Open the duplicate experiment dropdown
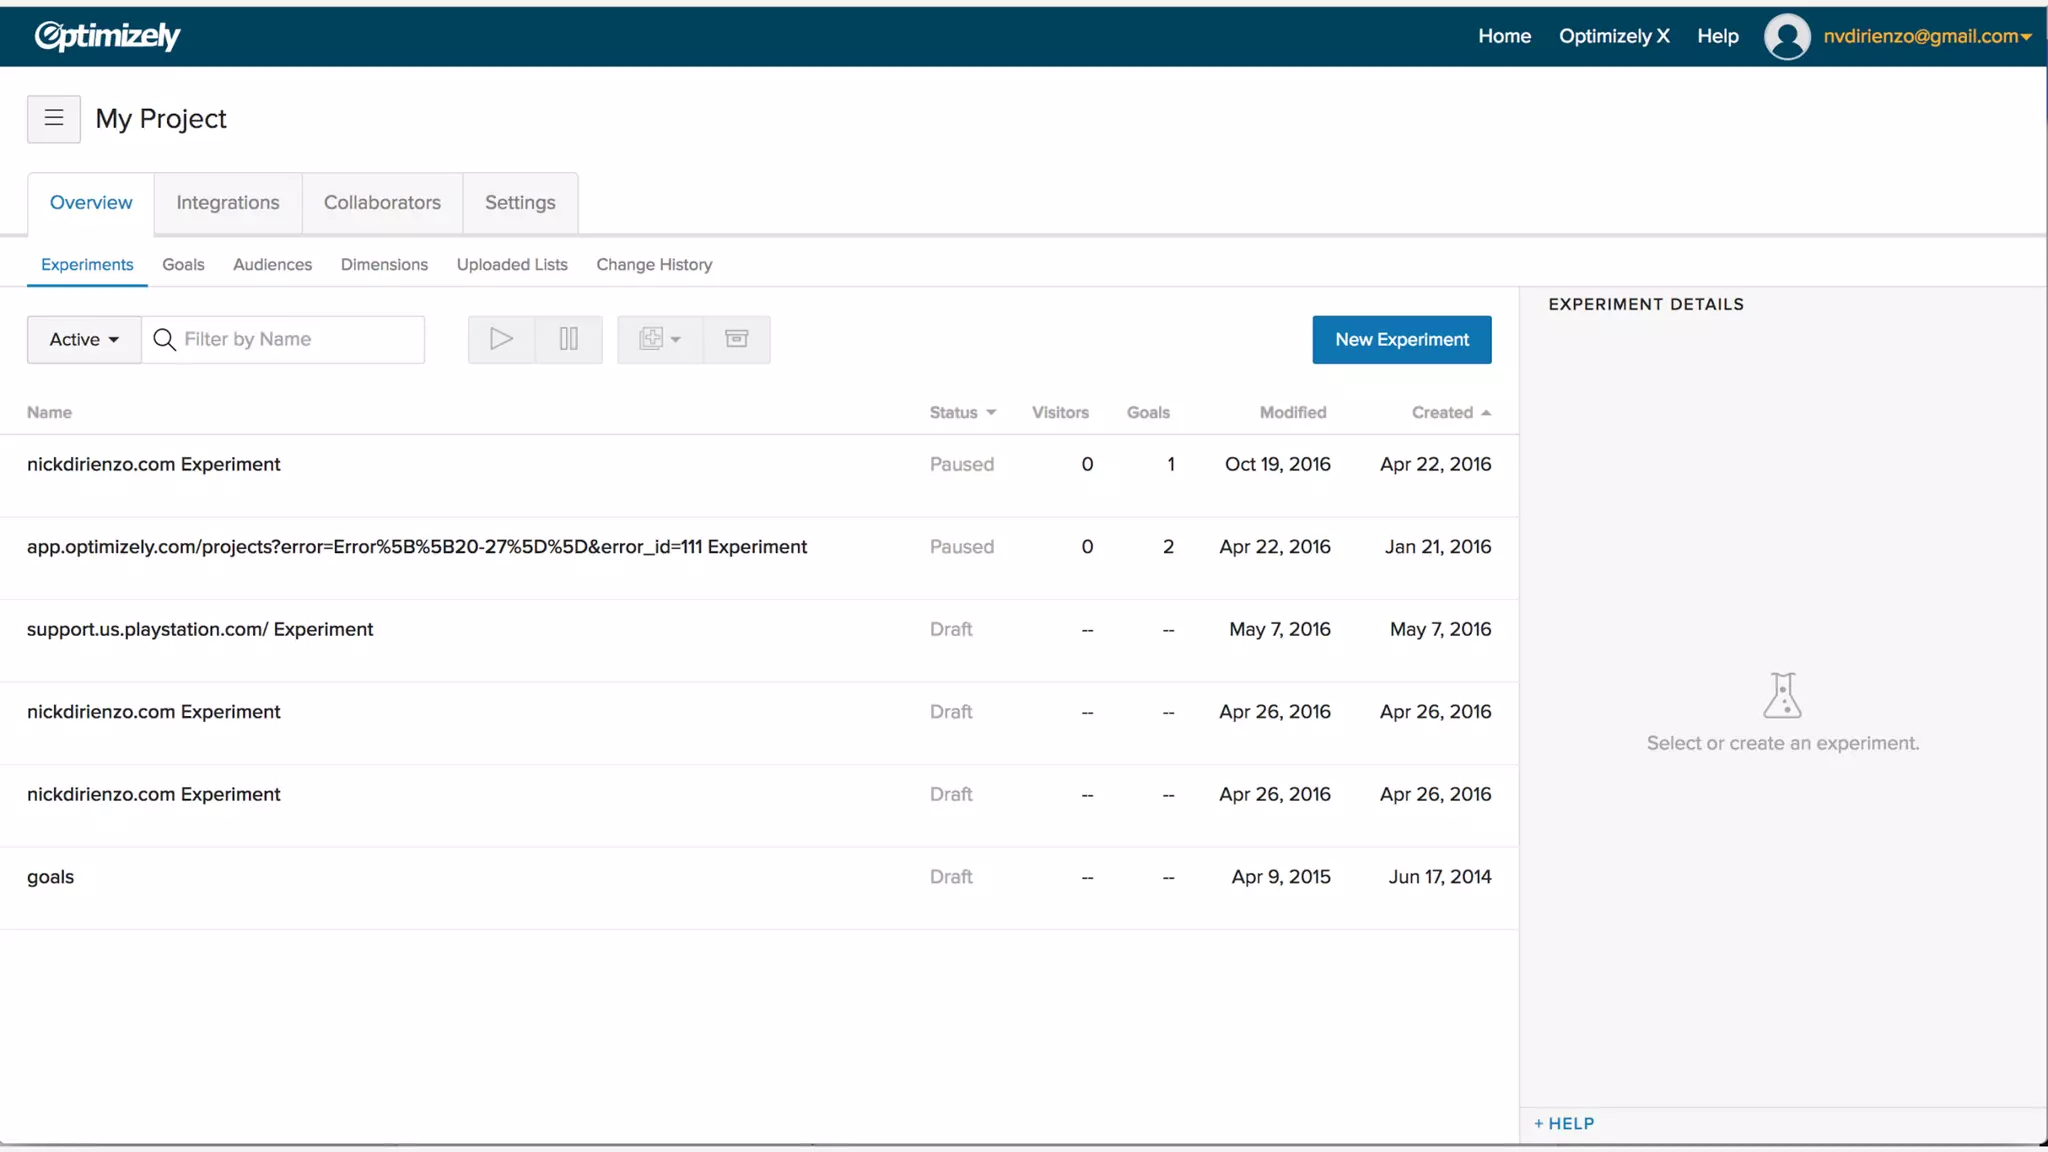The image size is (2048, 1152). coord(660,340)
